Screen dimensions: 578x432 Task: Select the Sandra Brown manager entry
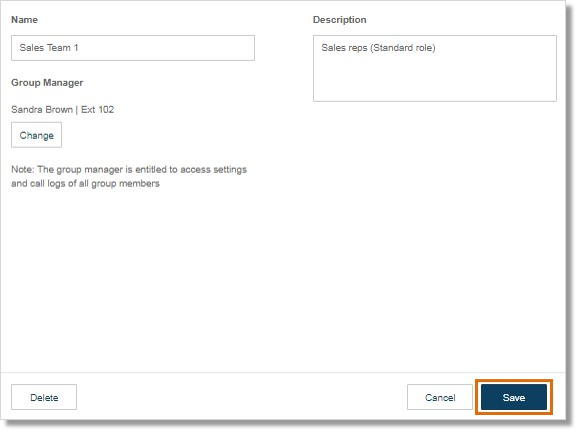tap(63, 109)
